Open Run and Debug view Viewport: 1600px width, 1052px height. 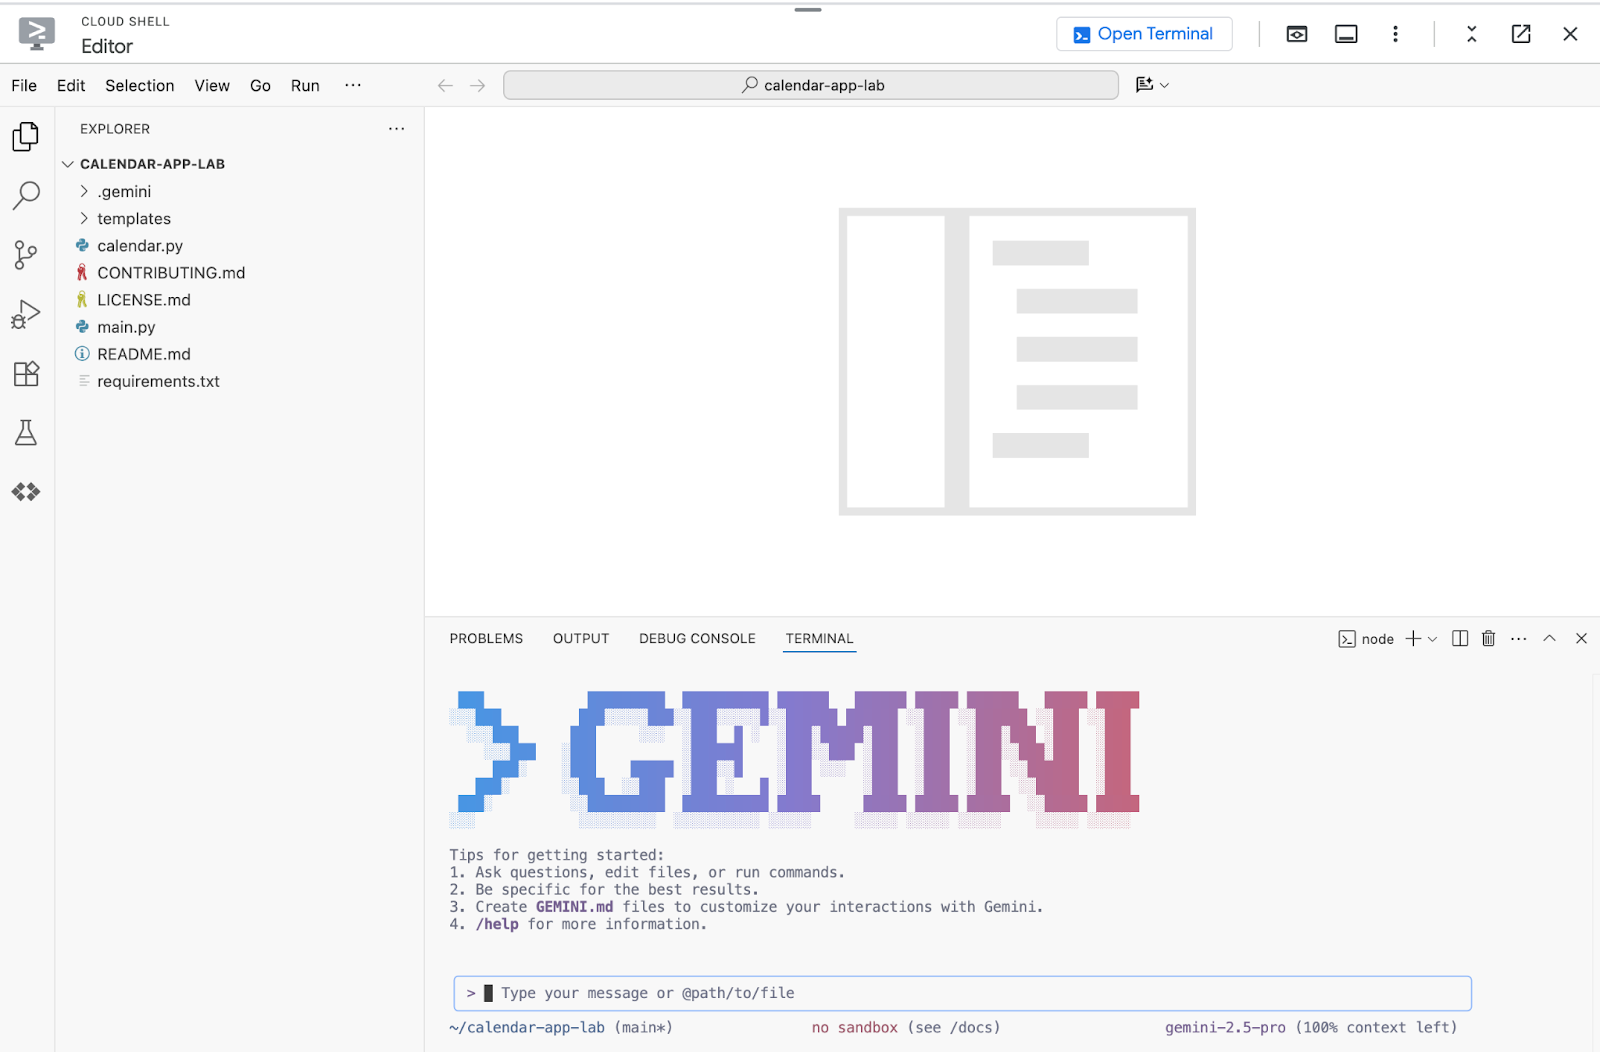pos(26,315)
